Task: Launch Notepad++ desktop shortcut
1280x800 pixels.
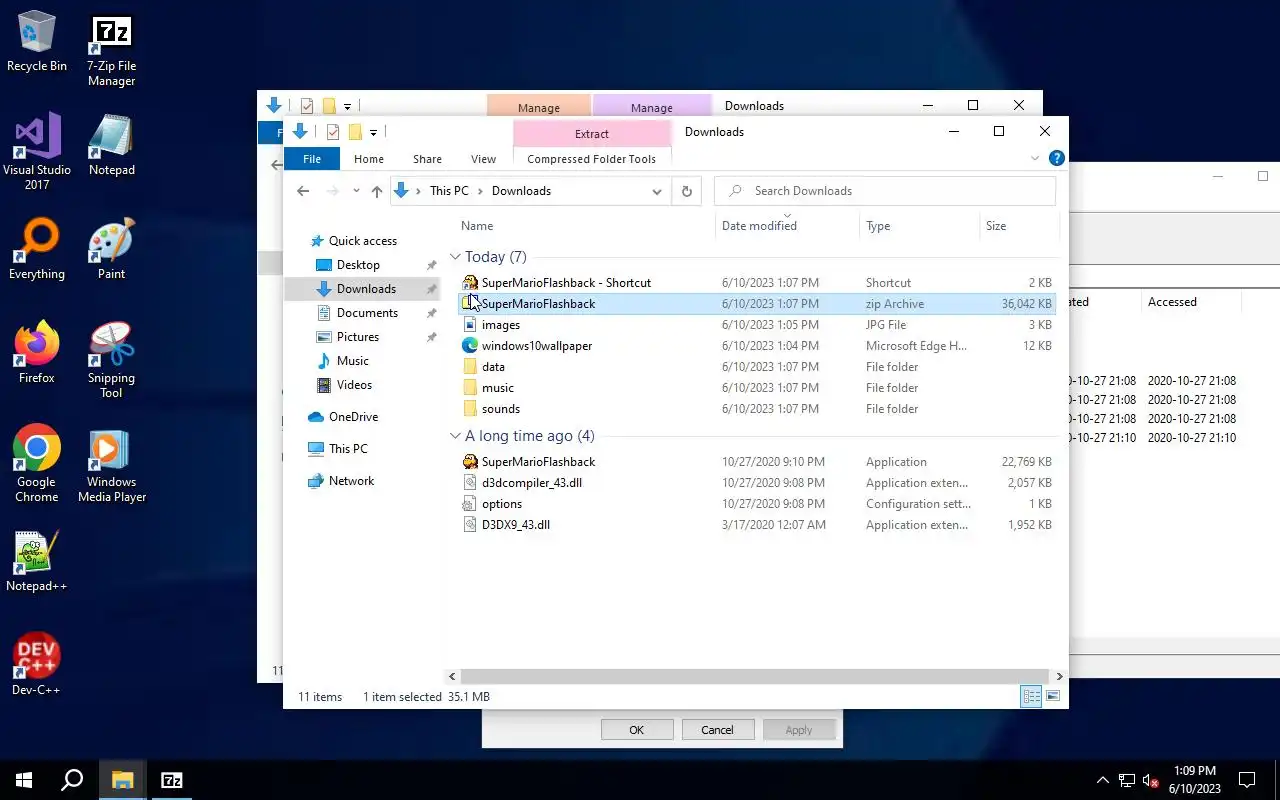Action: (37, 562)
